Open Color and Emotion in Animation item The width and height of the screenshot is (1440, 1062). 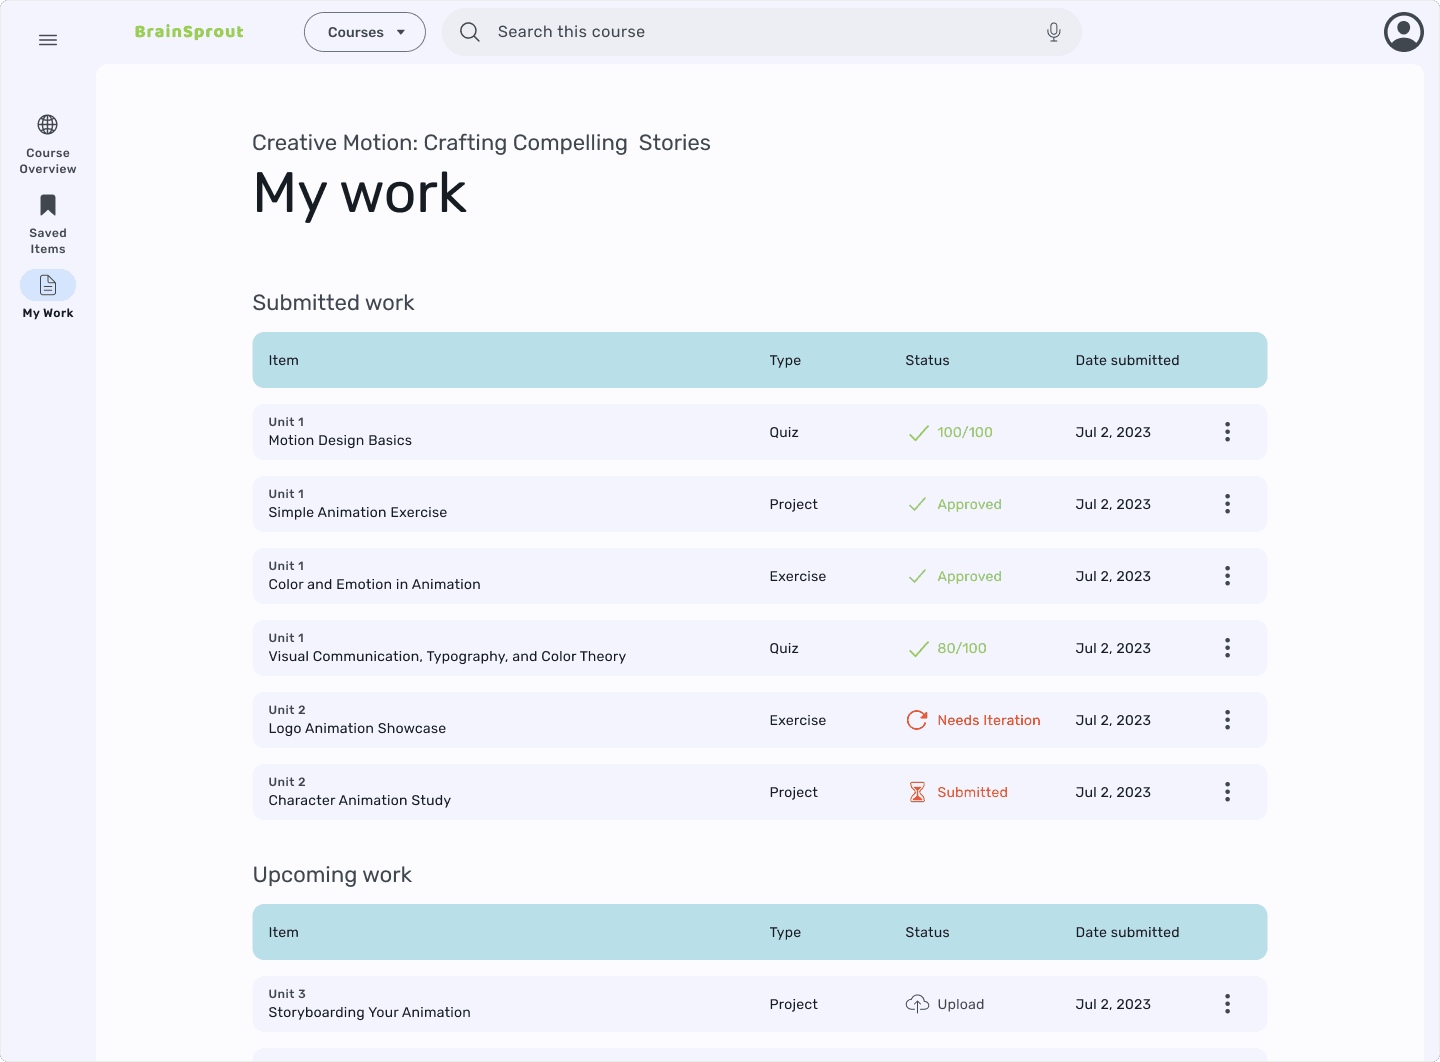click(x=374, y=584)
